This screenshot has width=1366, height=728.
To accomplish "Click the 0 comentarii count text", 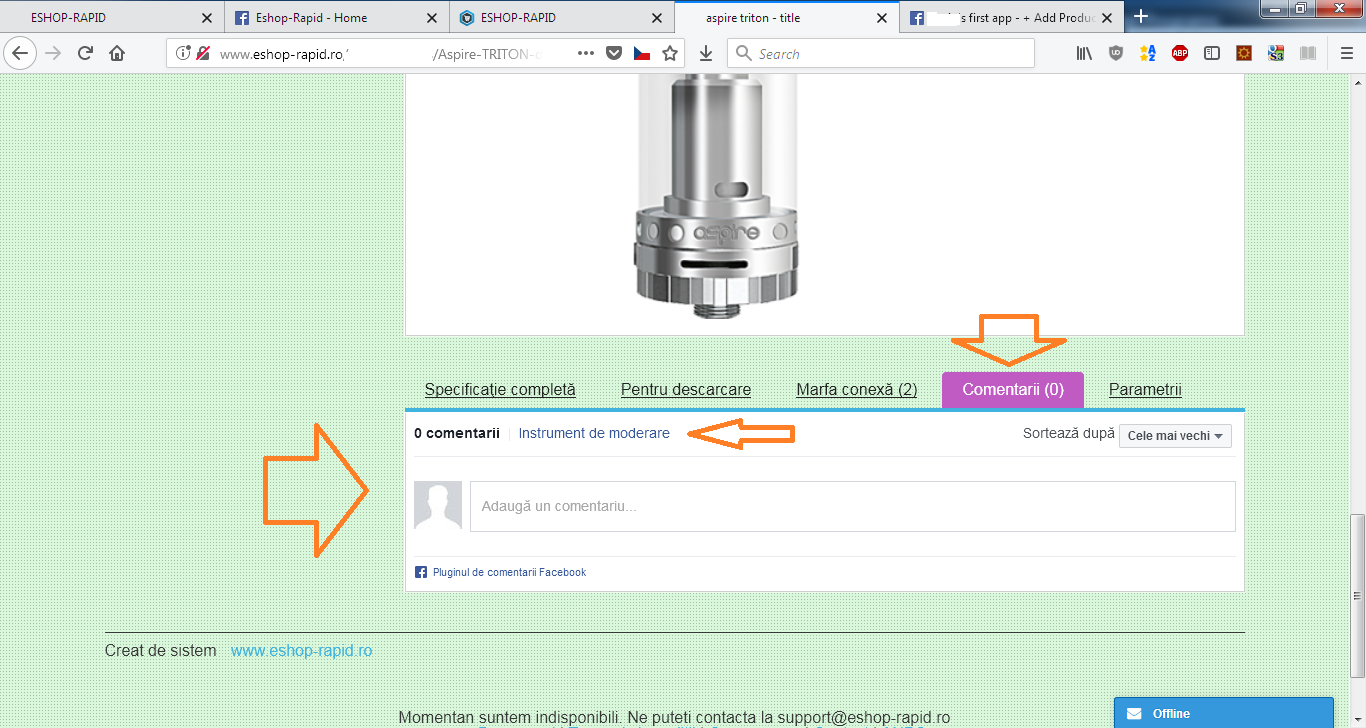I will click(x=457, y=433).
